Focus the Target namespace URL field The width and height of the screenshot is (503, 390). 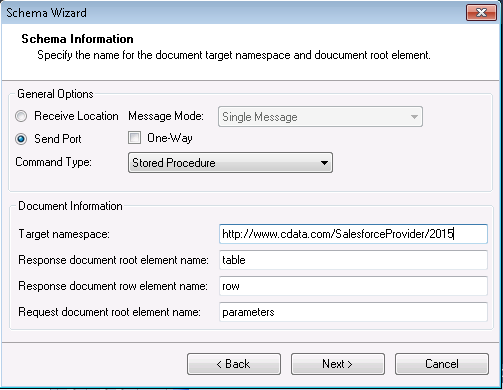pos(353,234)
